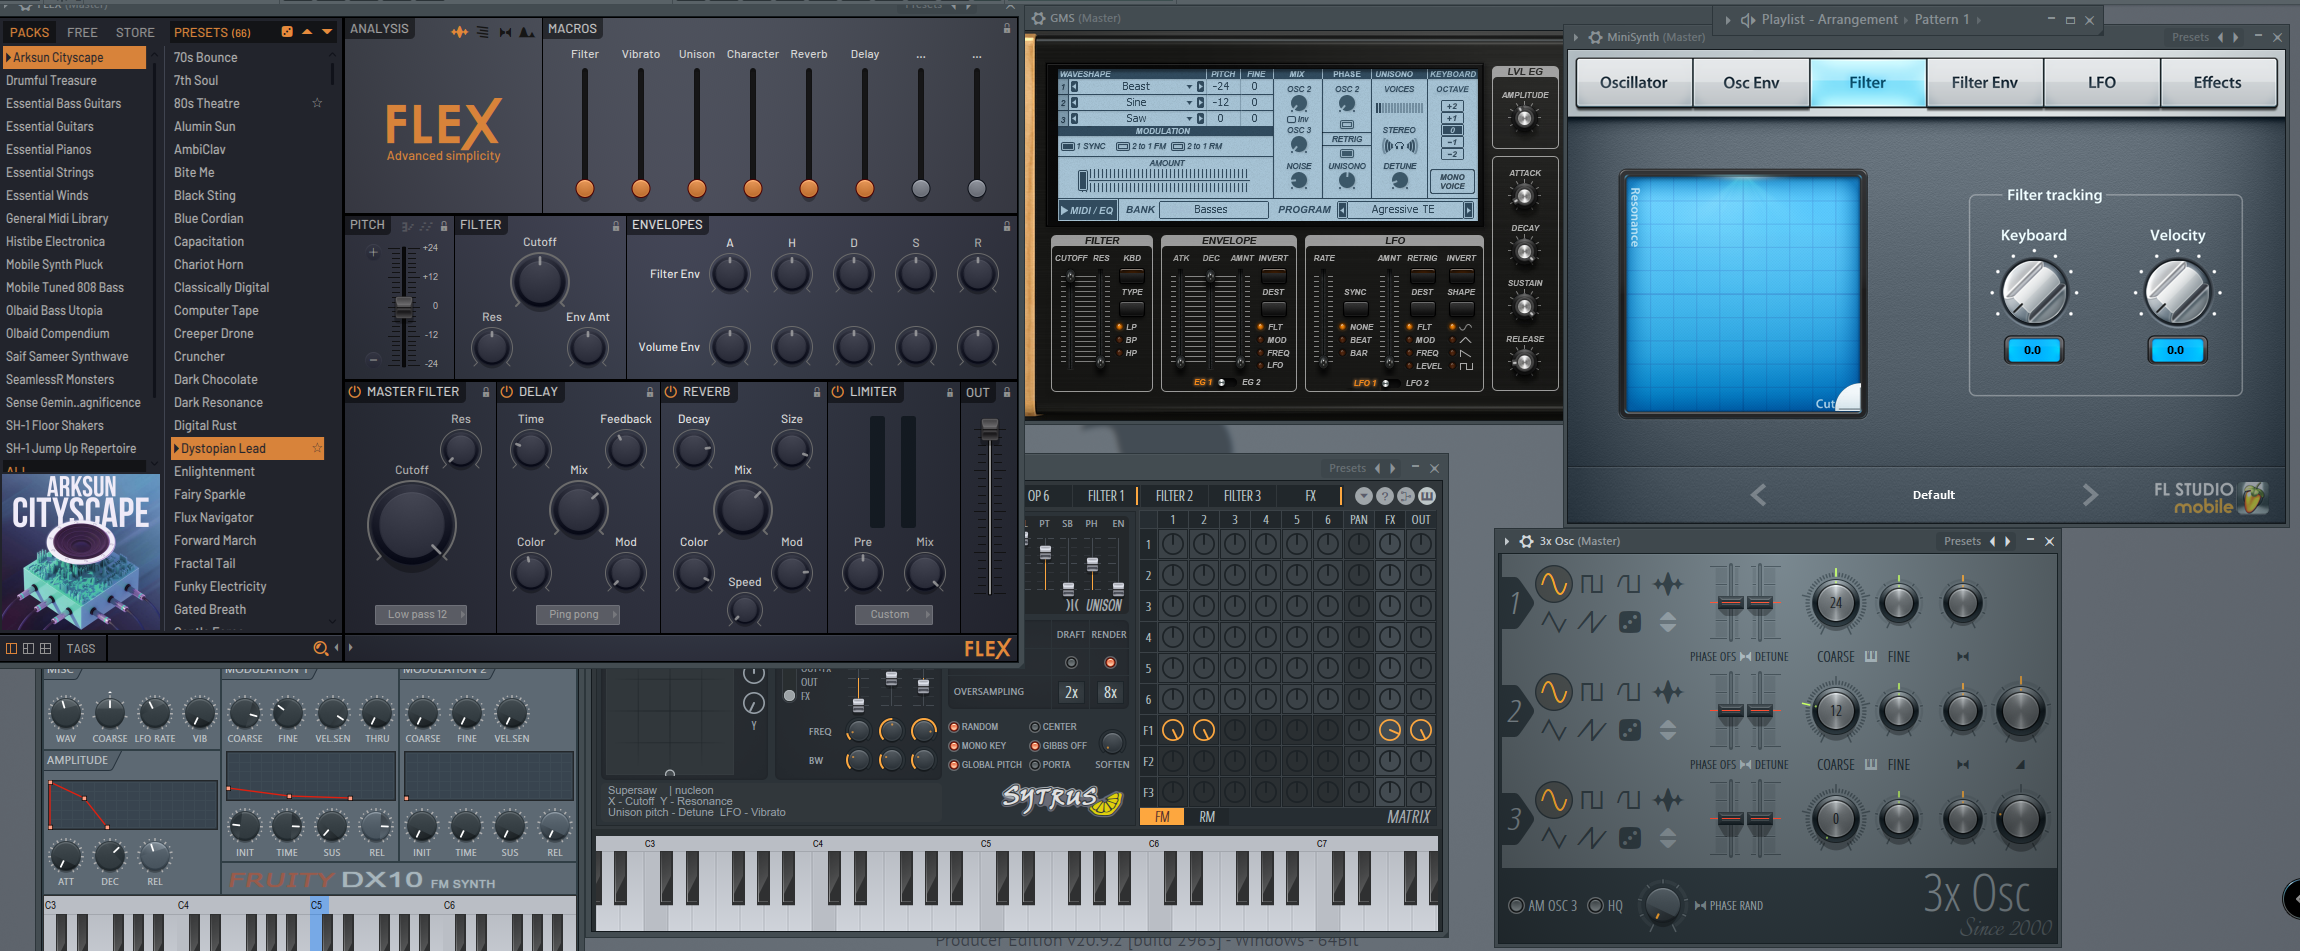The image size is (2300, 951).
Task: Switch to the Sytrus FILTER 2 tab
Action: (1174, 496)
